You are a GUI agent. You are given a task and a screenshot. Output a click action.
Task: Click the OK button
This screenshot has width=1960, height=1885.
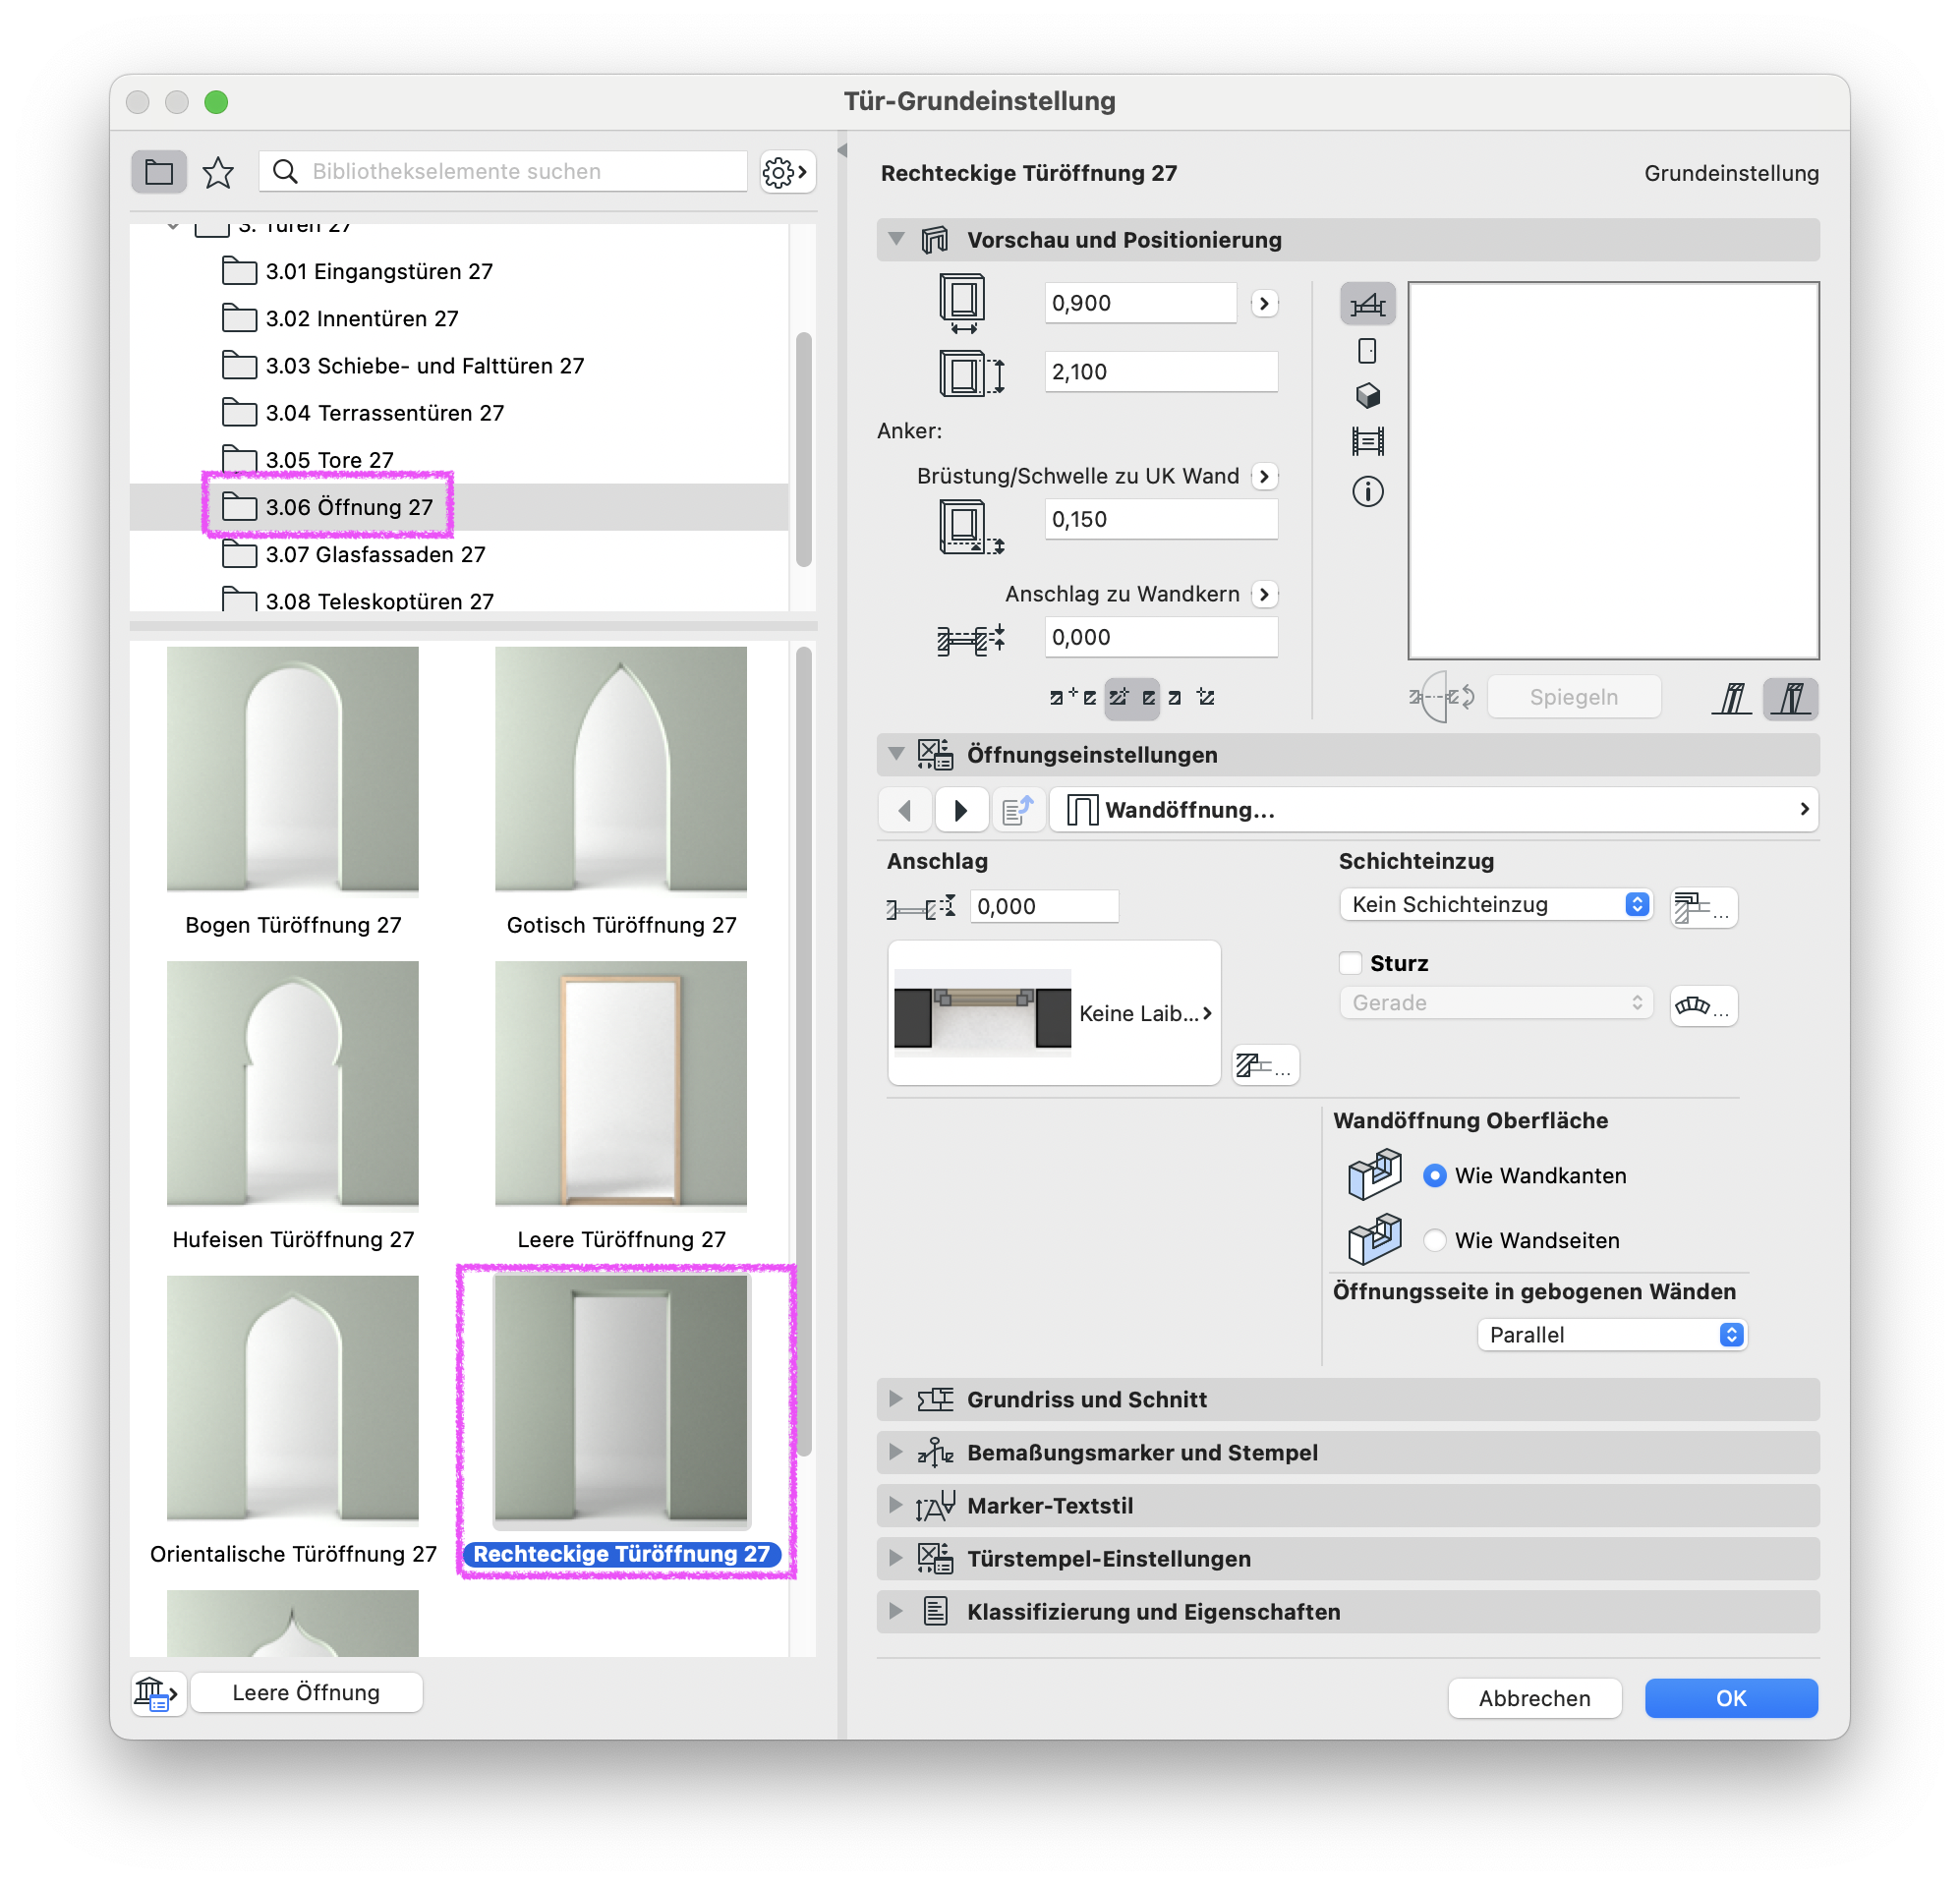pos(1731,1698)
